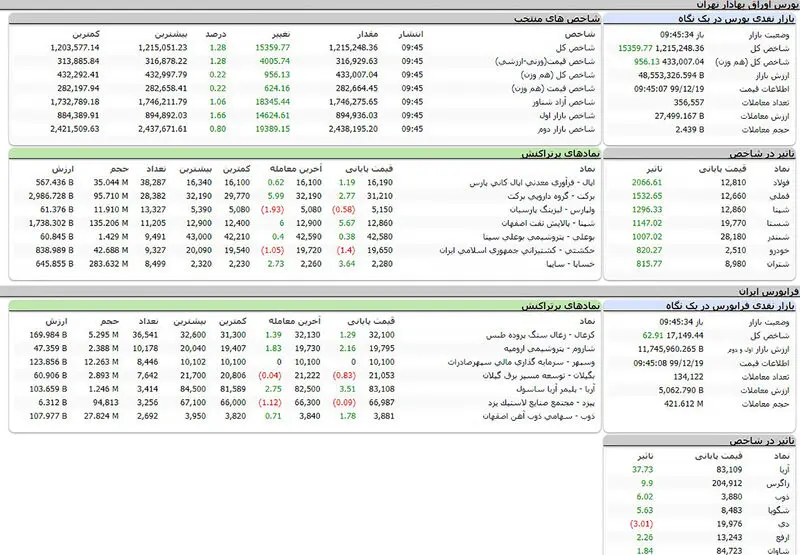Open the 'کزغال - زغال سنگ پروده طبس' symbol
The width and height of the screenshot is (800, 555).
pos(540,335)
